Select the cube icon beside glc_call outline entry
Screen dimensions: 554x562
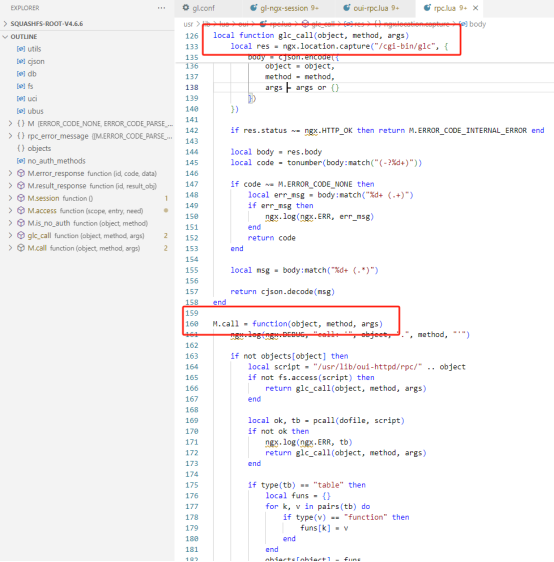(21, 235)
